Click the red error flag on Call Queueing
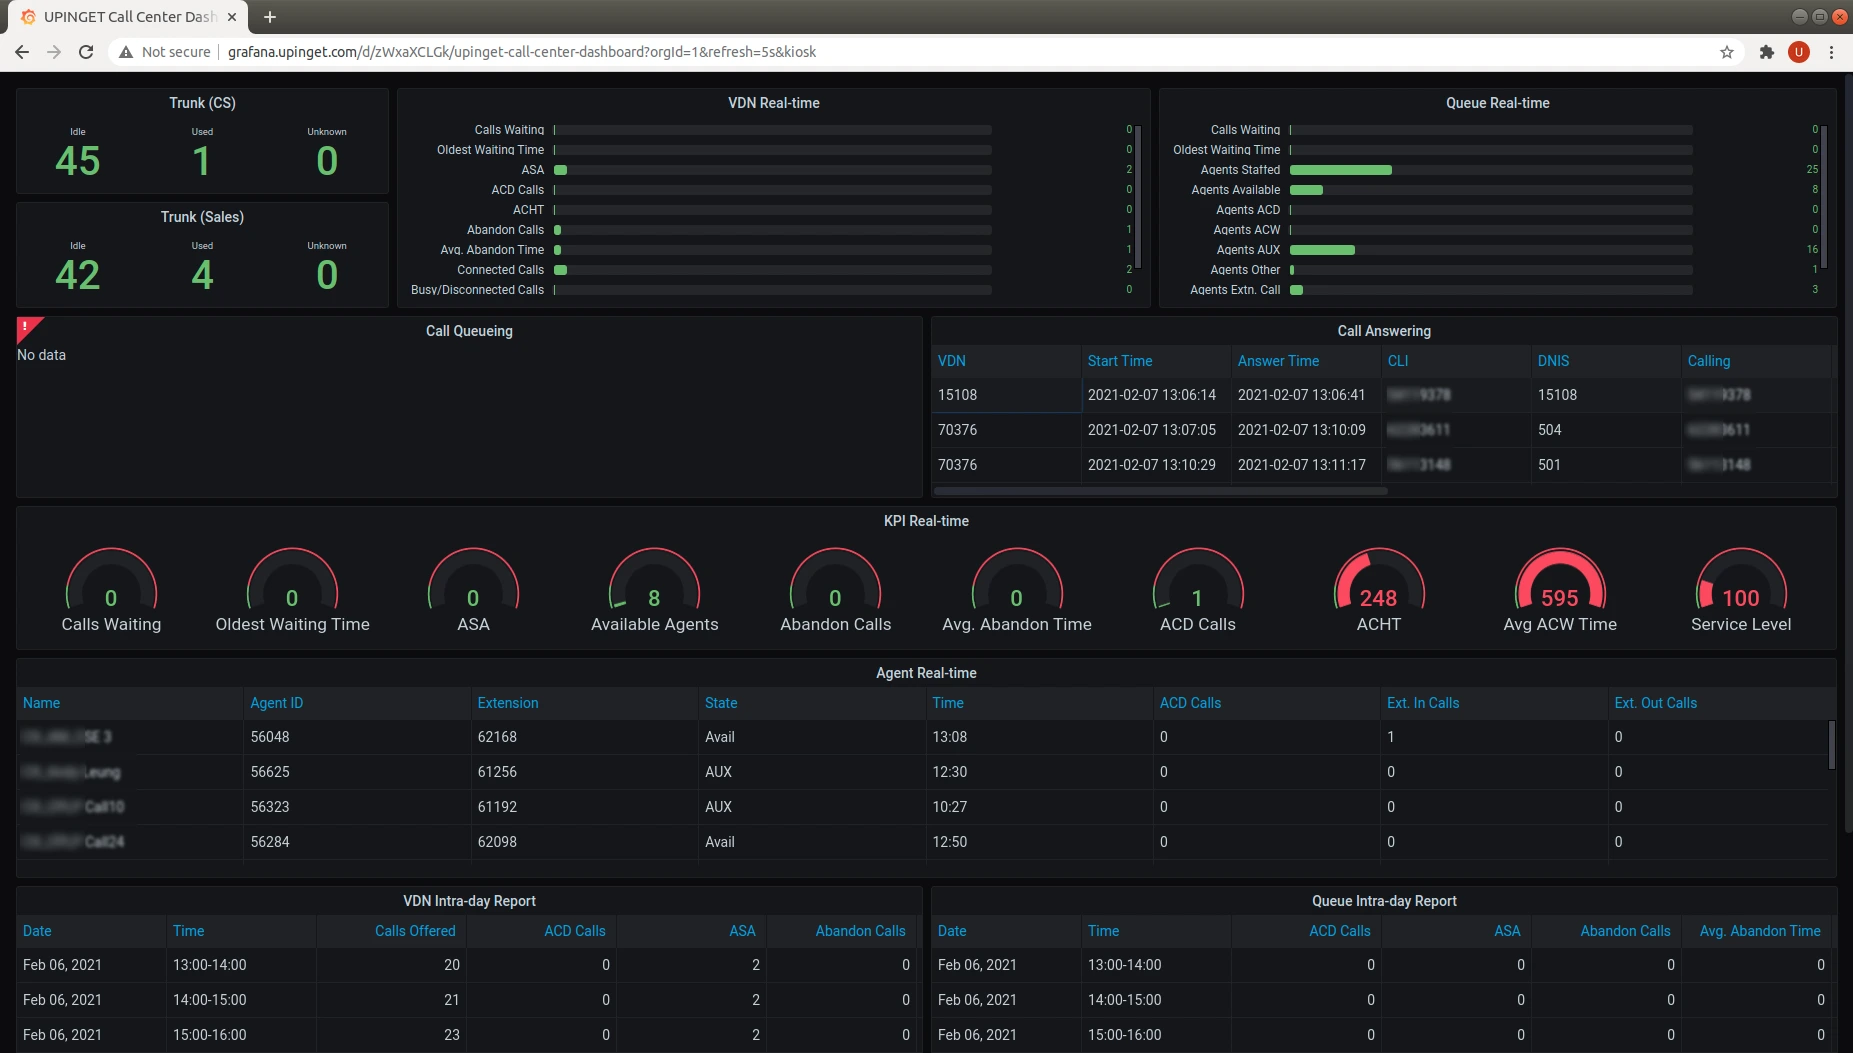1853x1053 pixels. [x=28, y=328]
